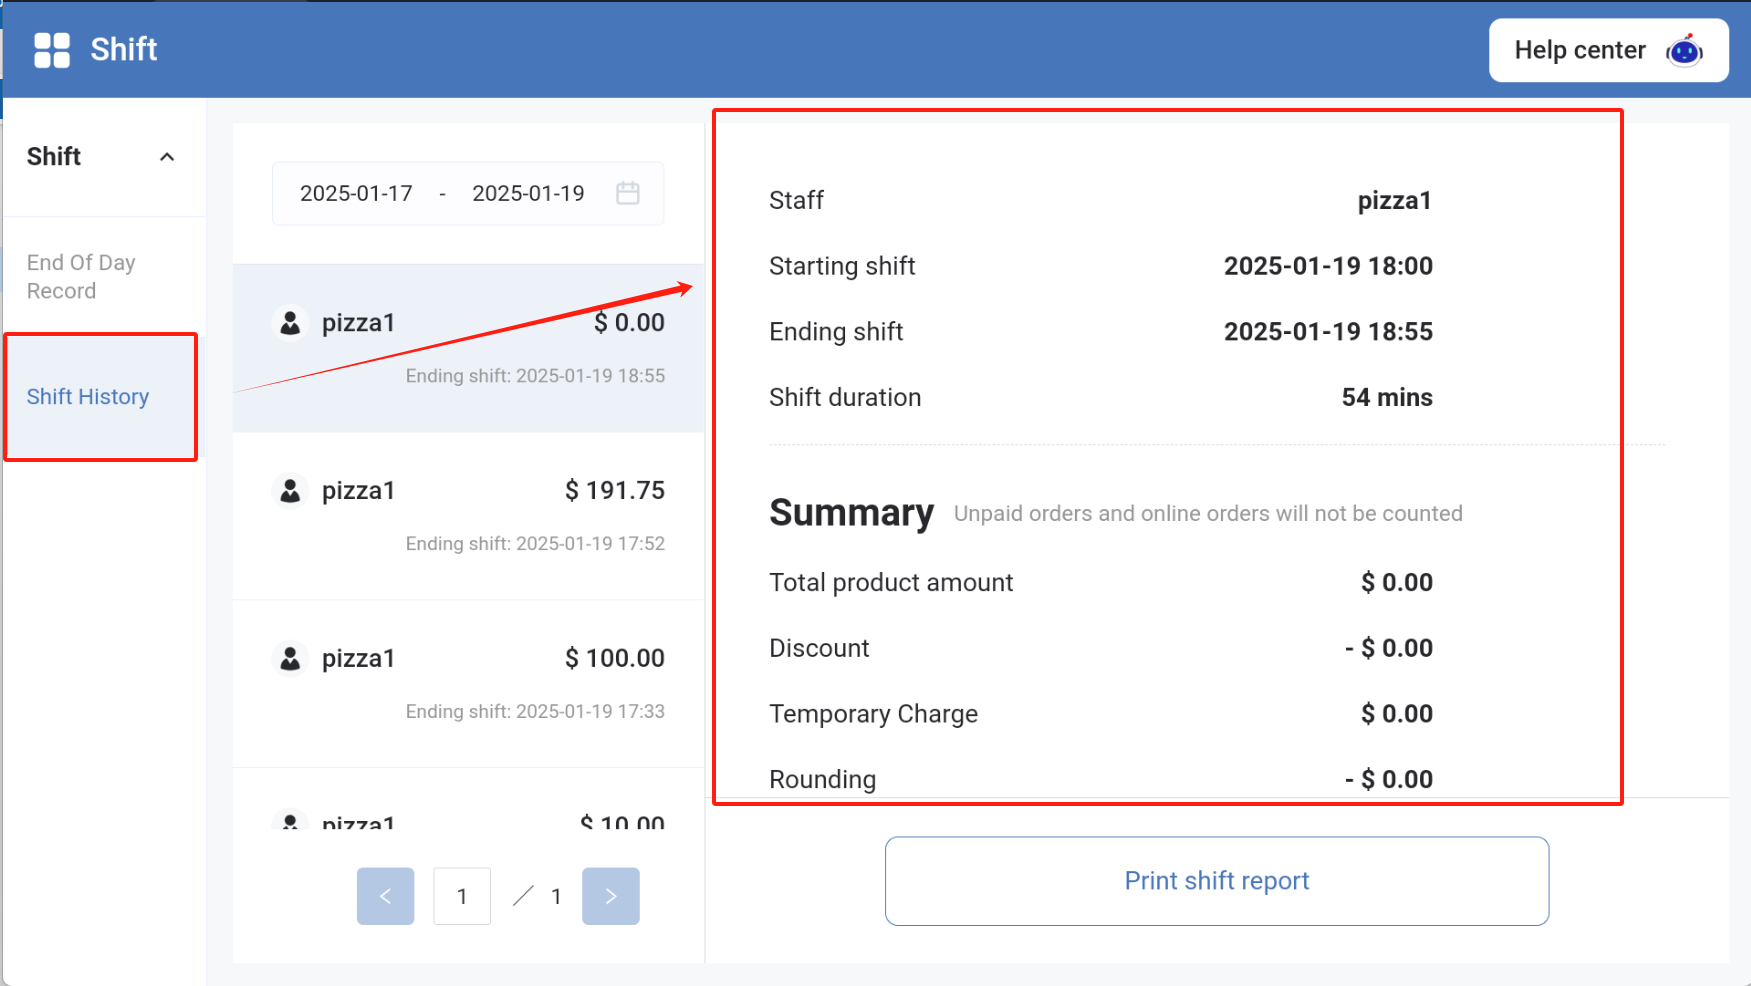1751x986 pixels.
Task: Click the person icon on the $100.00 shift
Action: click(x=289, y=658)
